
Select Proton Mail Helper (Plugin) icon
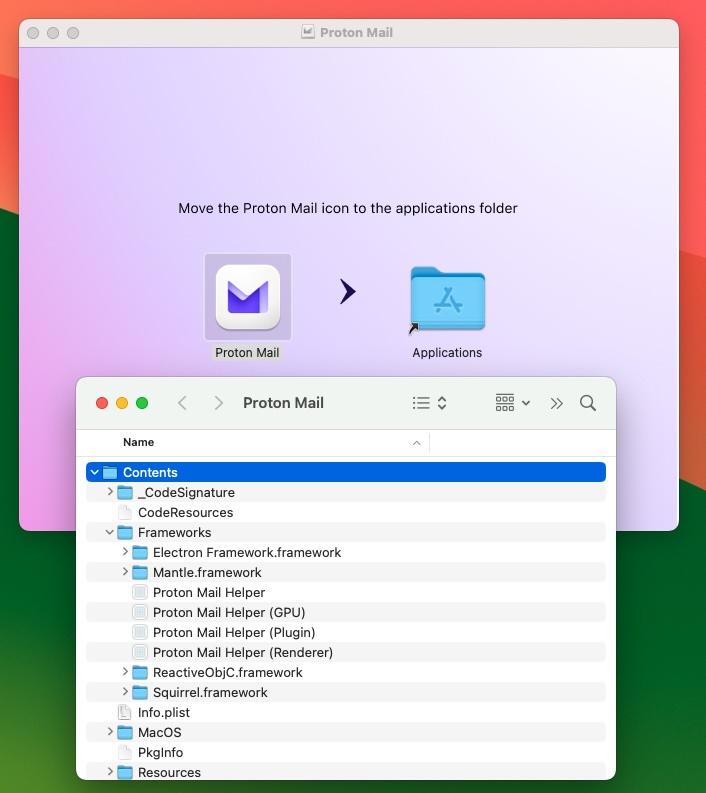click(x=140, y=632)
